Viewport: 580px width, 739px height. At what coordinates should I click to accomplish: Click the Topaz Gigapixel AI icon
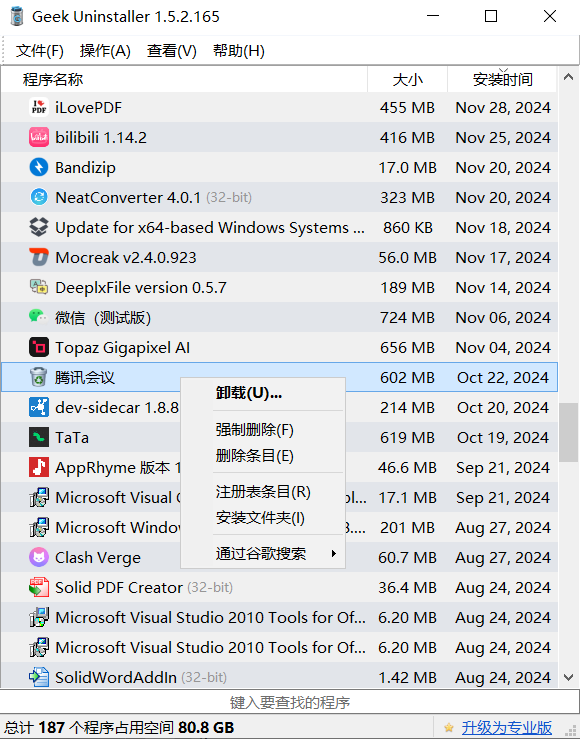pyautogui.click(x=39, y=347)
